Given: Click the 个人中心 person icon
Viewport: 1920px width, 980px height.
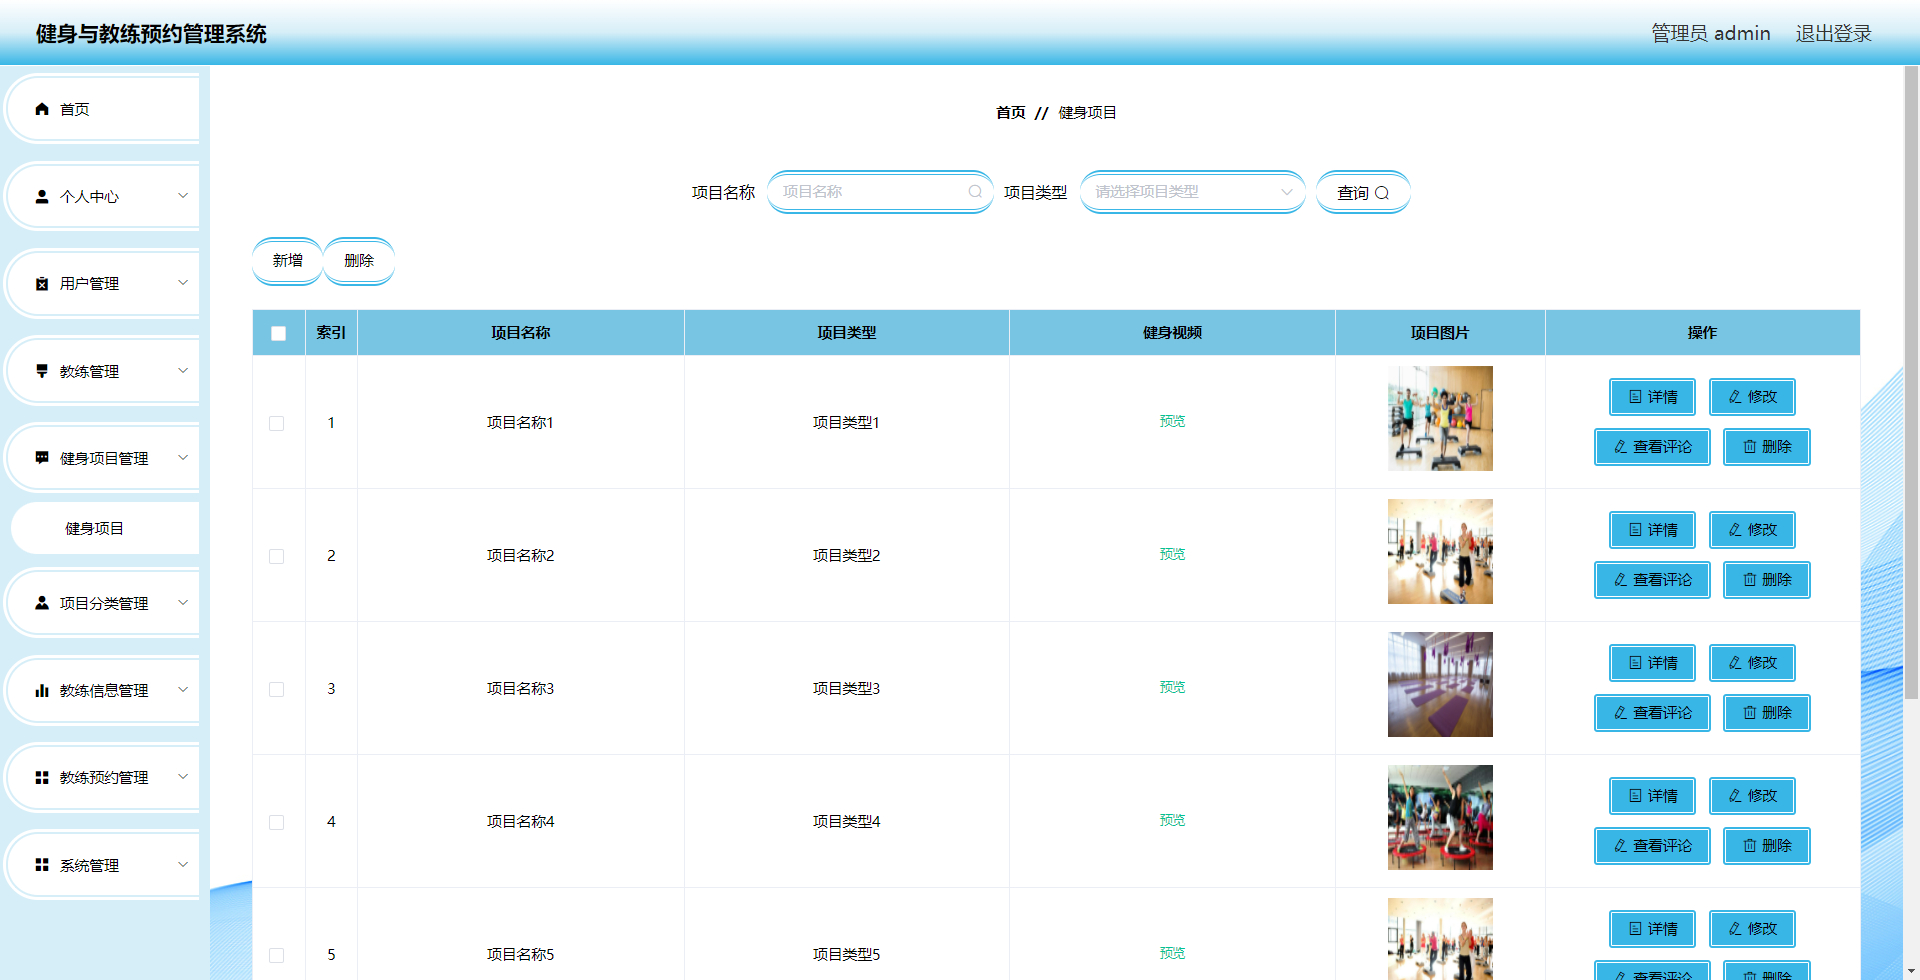Looking at the screenshot, I should (41, 196).
